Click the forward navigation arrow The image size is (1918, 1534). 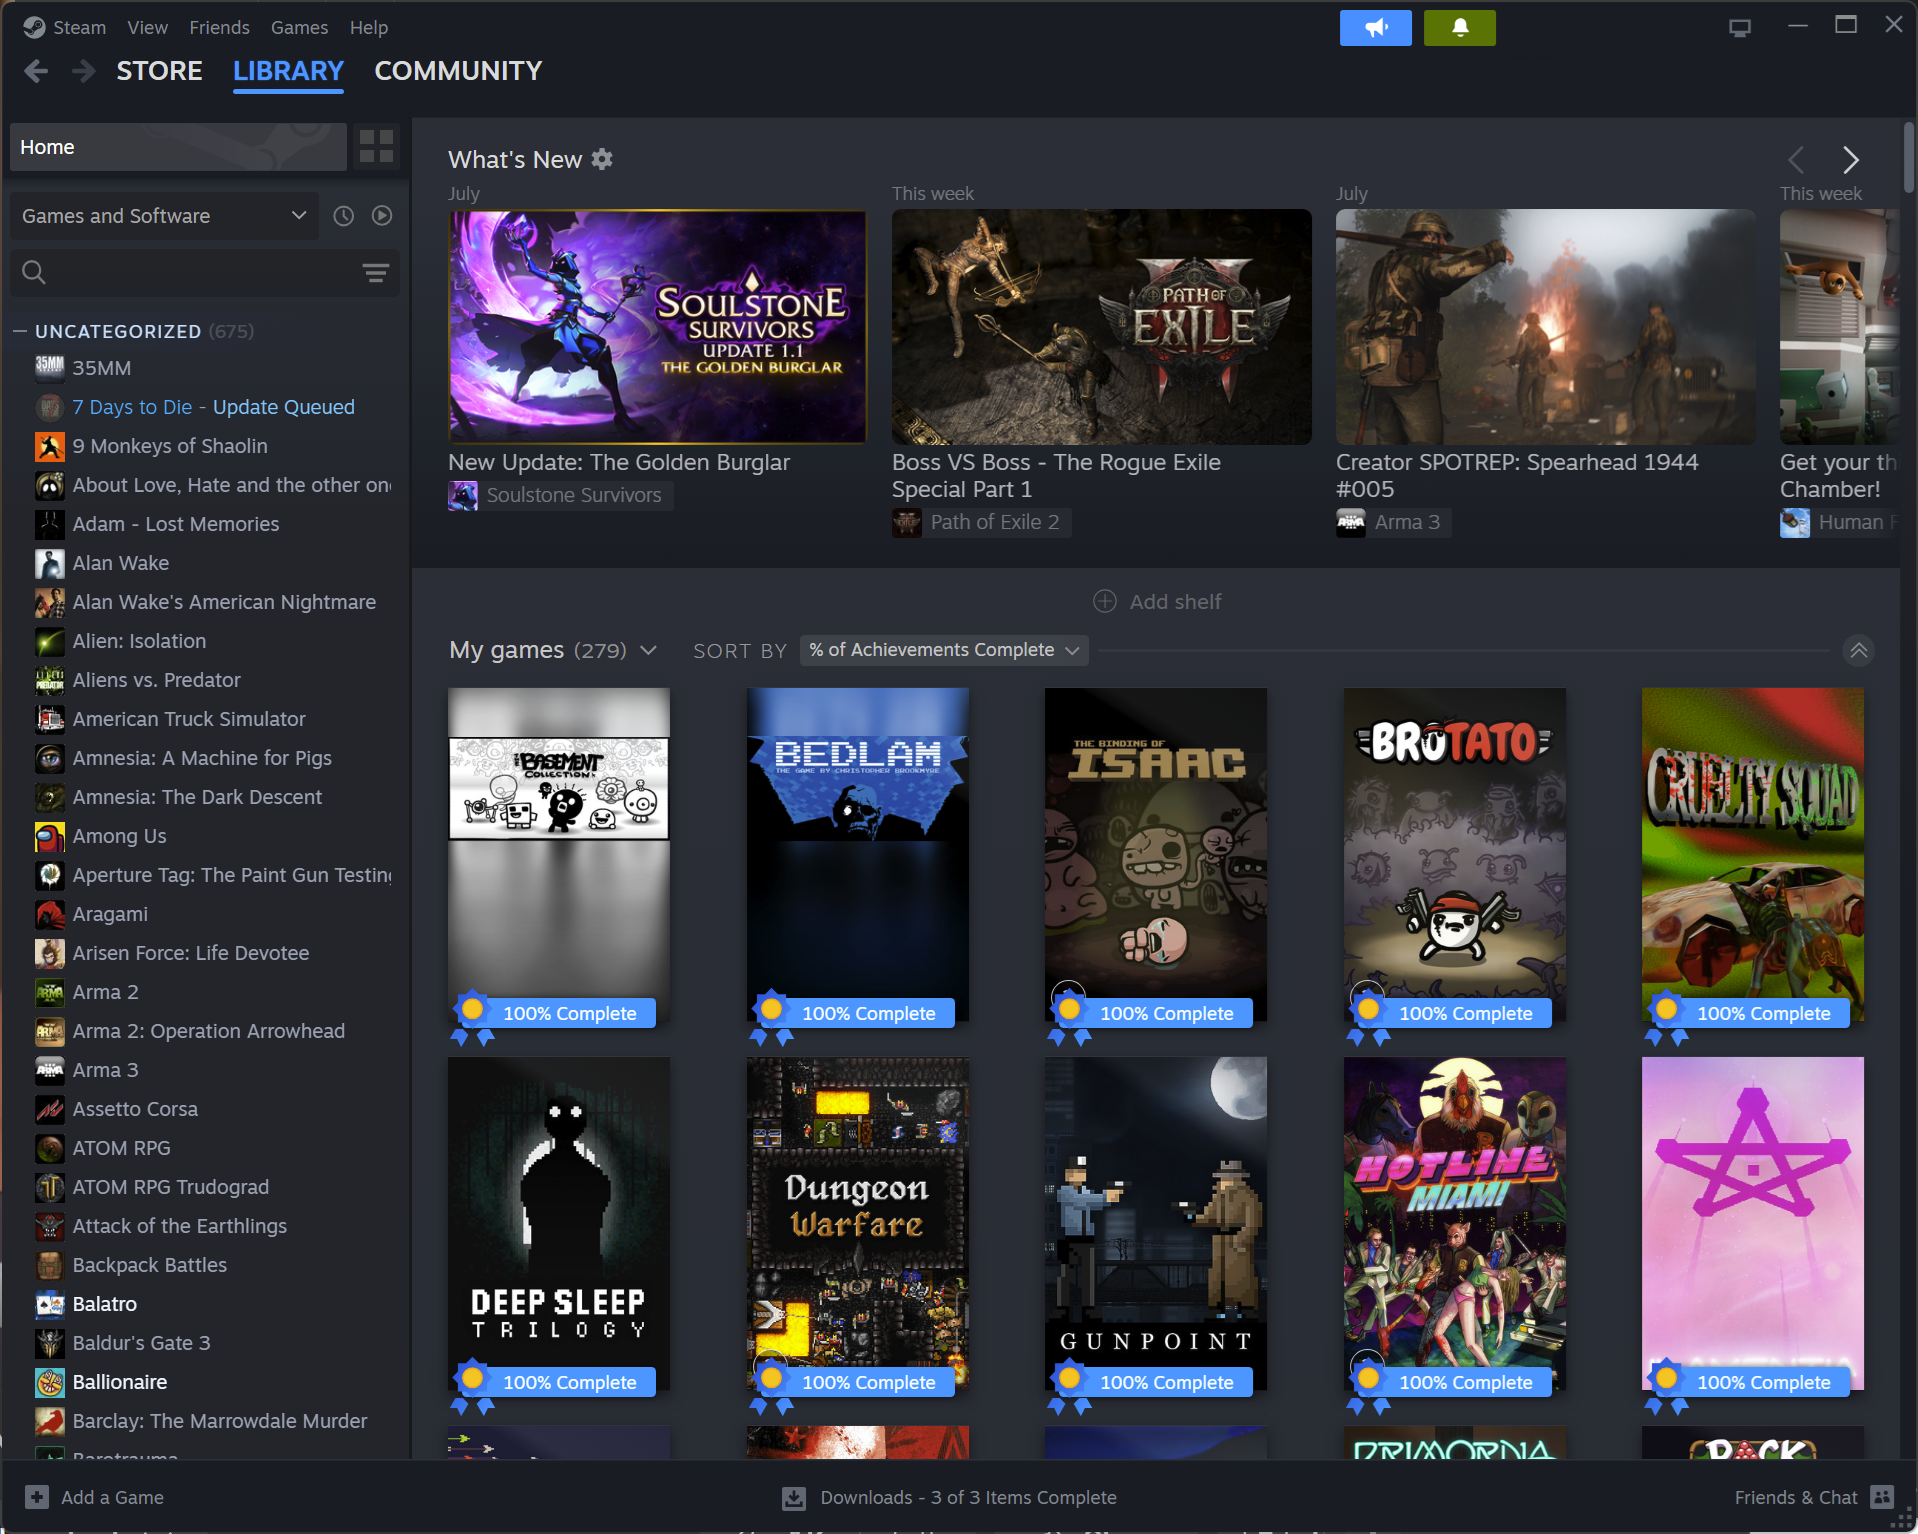[84, 71]
